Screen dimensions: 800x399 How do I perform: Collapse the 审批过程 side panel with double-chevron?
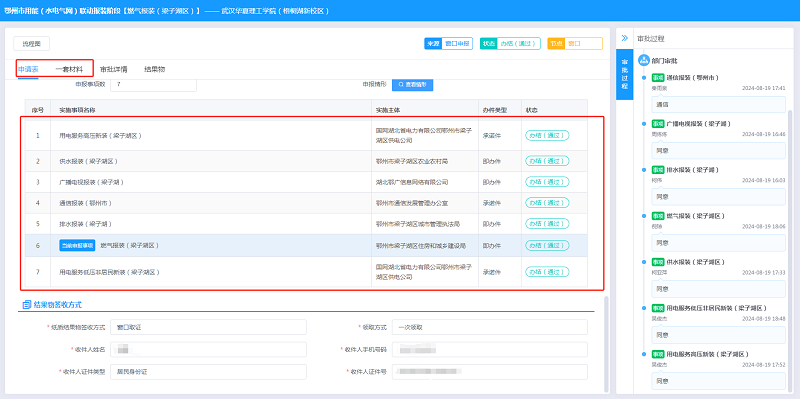(x=624, y=38)
